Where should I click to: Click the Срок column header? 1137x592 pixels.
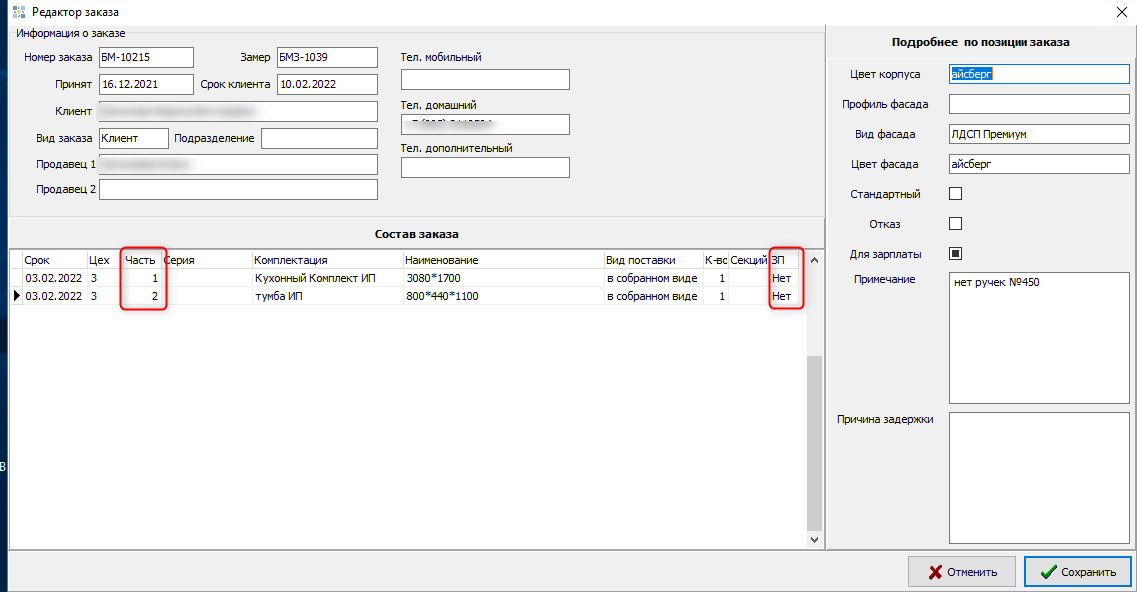pyautogui.click(x=37, y=260)
